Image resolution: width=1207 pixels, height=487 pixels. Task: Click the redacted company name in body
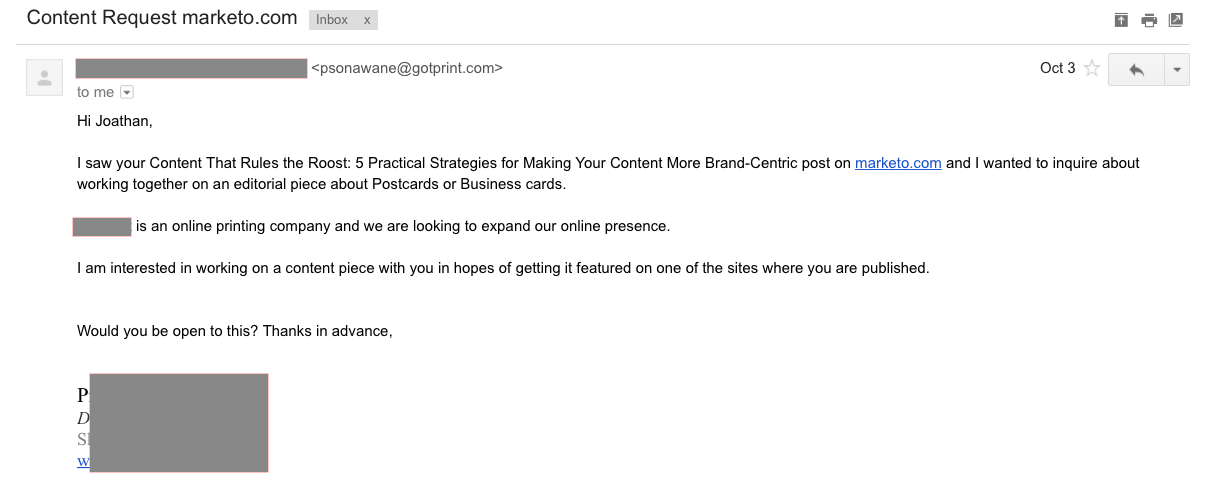click(102, 227)
